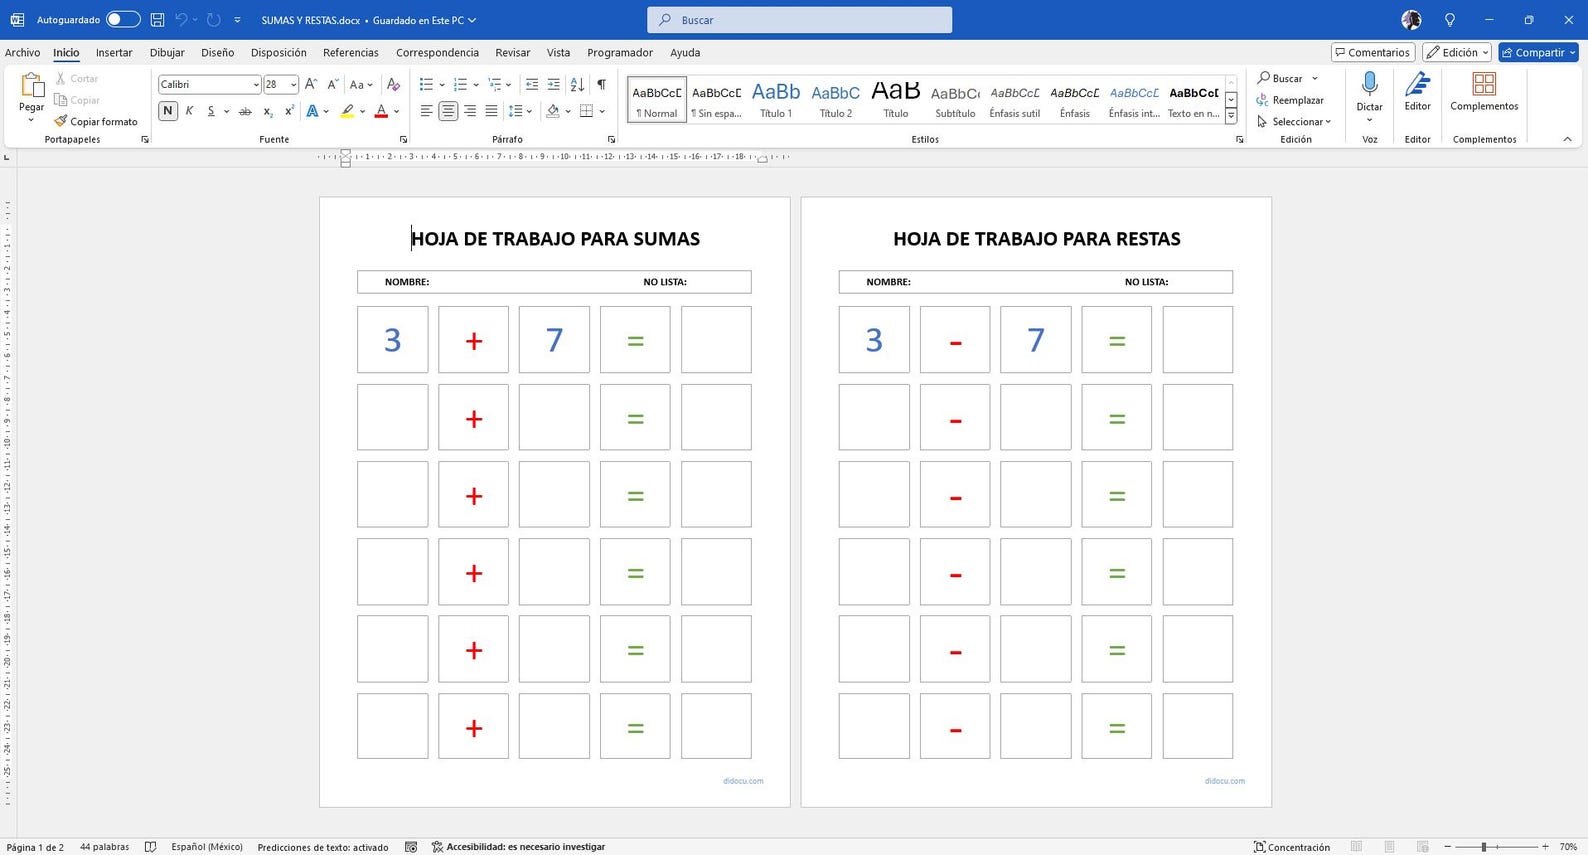
Task: Toggle bold N formatting button
Action: point(167,111)
